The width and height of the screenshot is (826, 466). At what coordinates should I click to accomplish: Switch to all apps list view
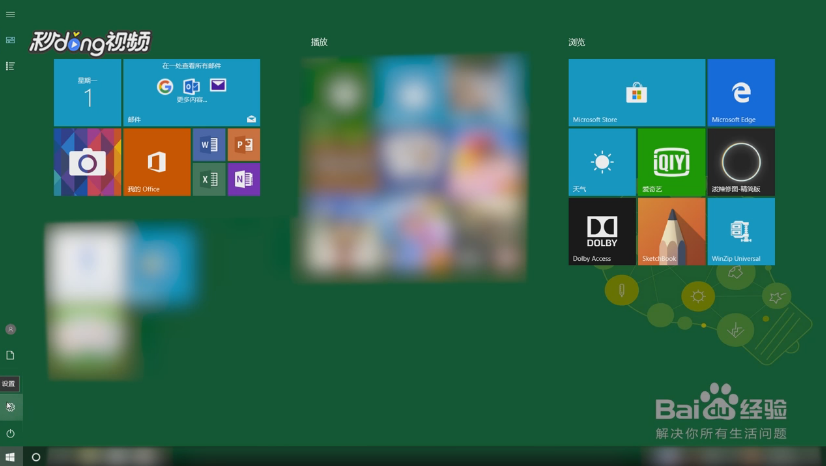[10, 66]
